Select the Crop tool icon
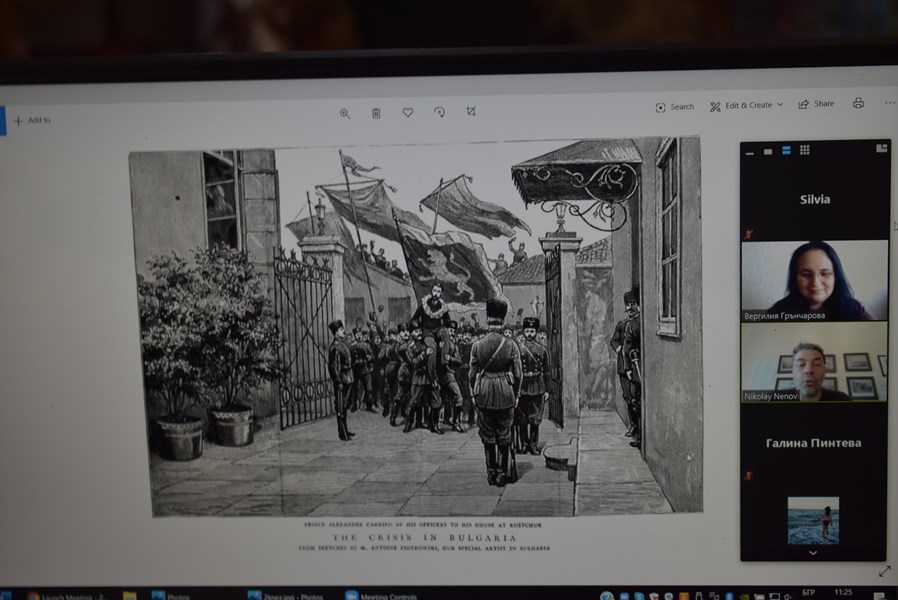This screenshot has width=898, height=600. [471, 112]
